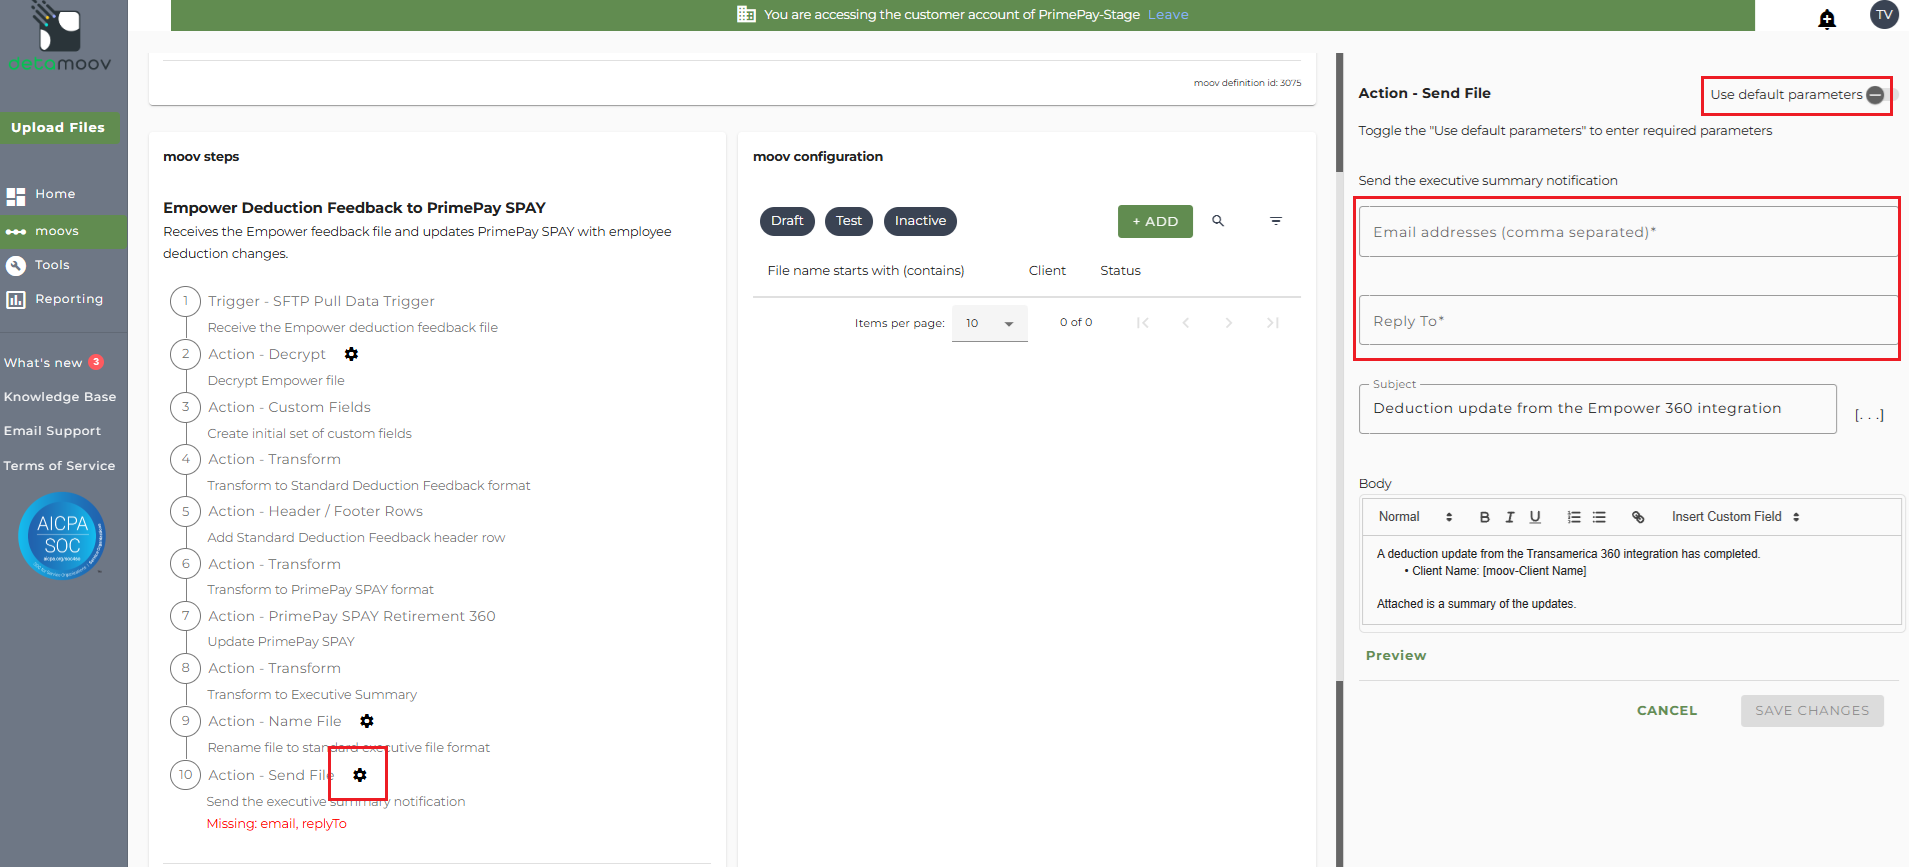Open Email Support in sidebar
The width and height of the screenshot is (1911, 867).
(x=52, y=431)
